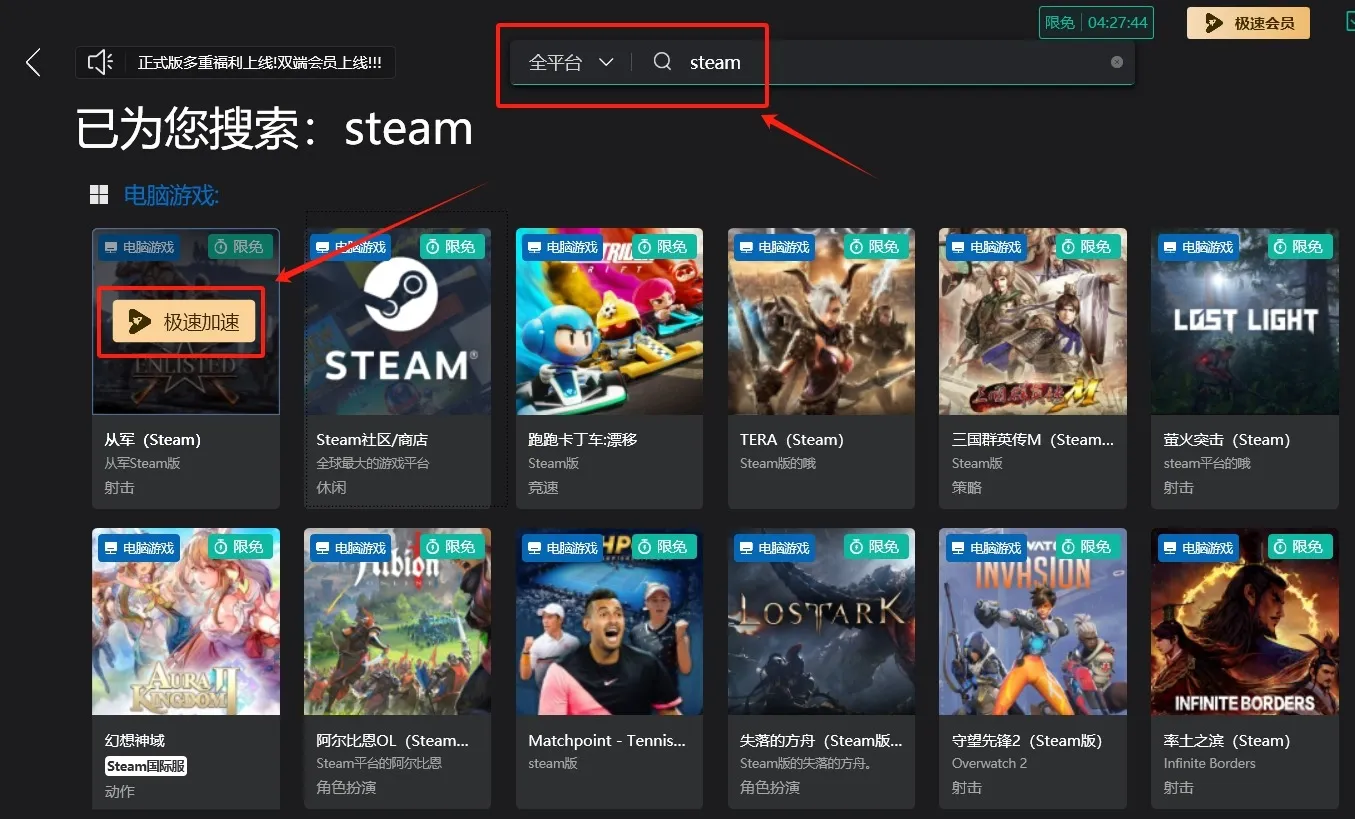Click the title Matchpoint - Tennis...

pos(607,741)
